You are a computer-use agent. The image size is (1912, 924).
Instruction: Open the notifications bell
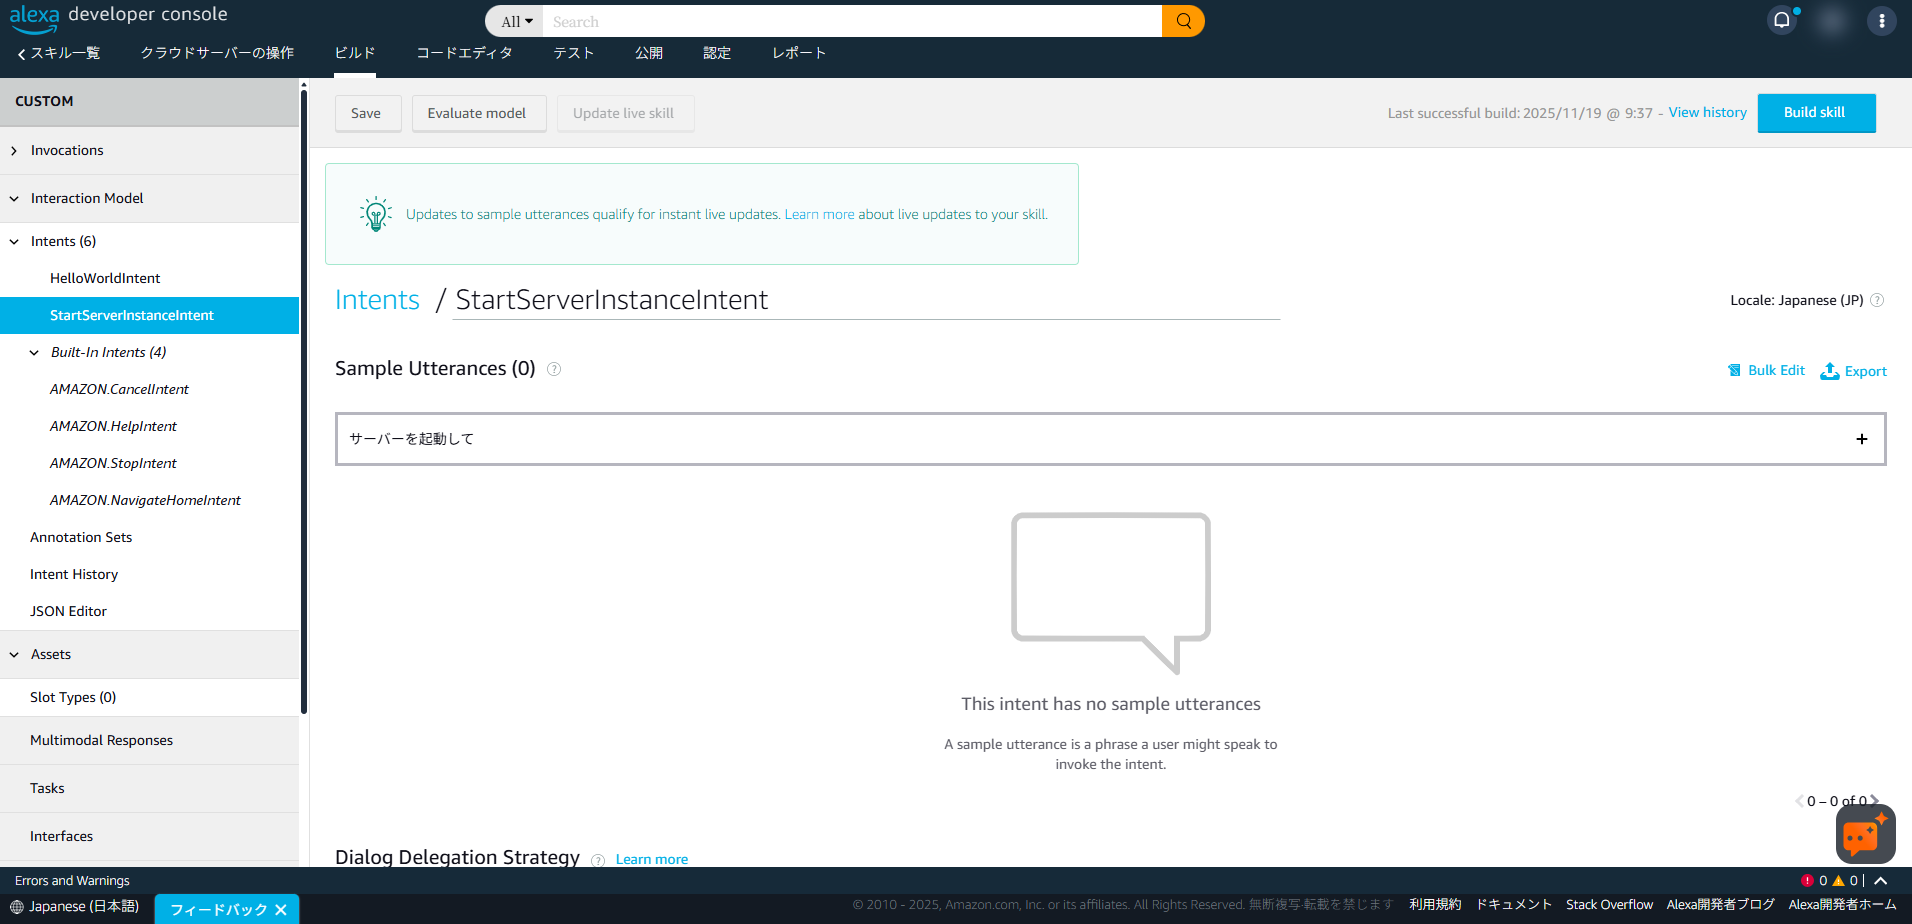click(1783, 19)
